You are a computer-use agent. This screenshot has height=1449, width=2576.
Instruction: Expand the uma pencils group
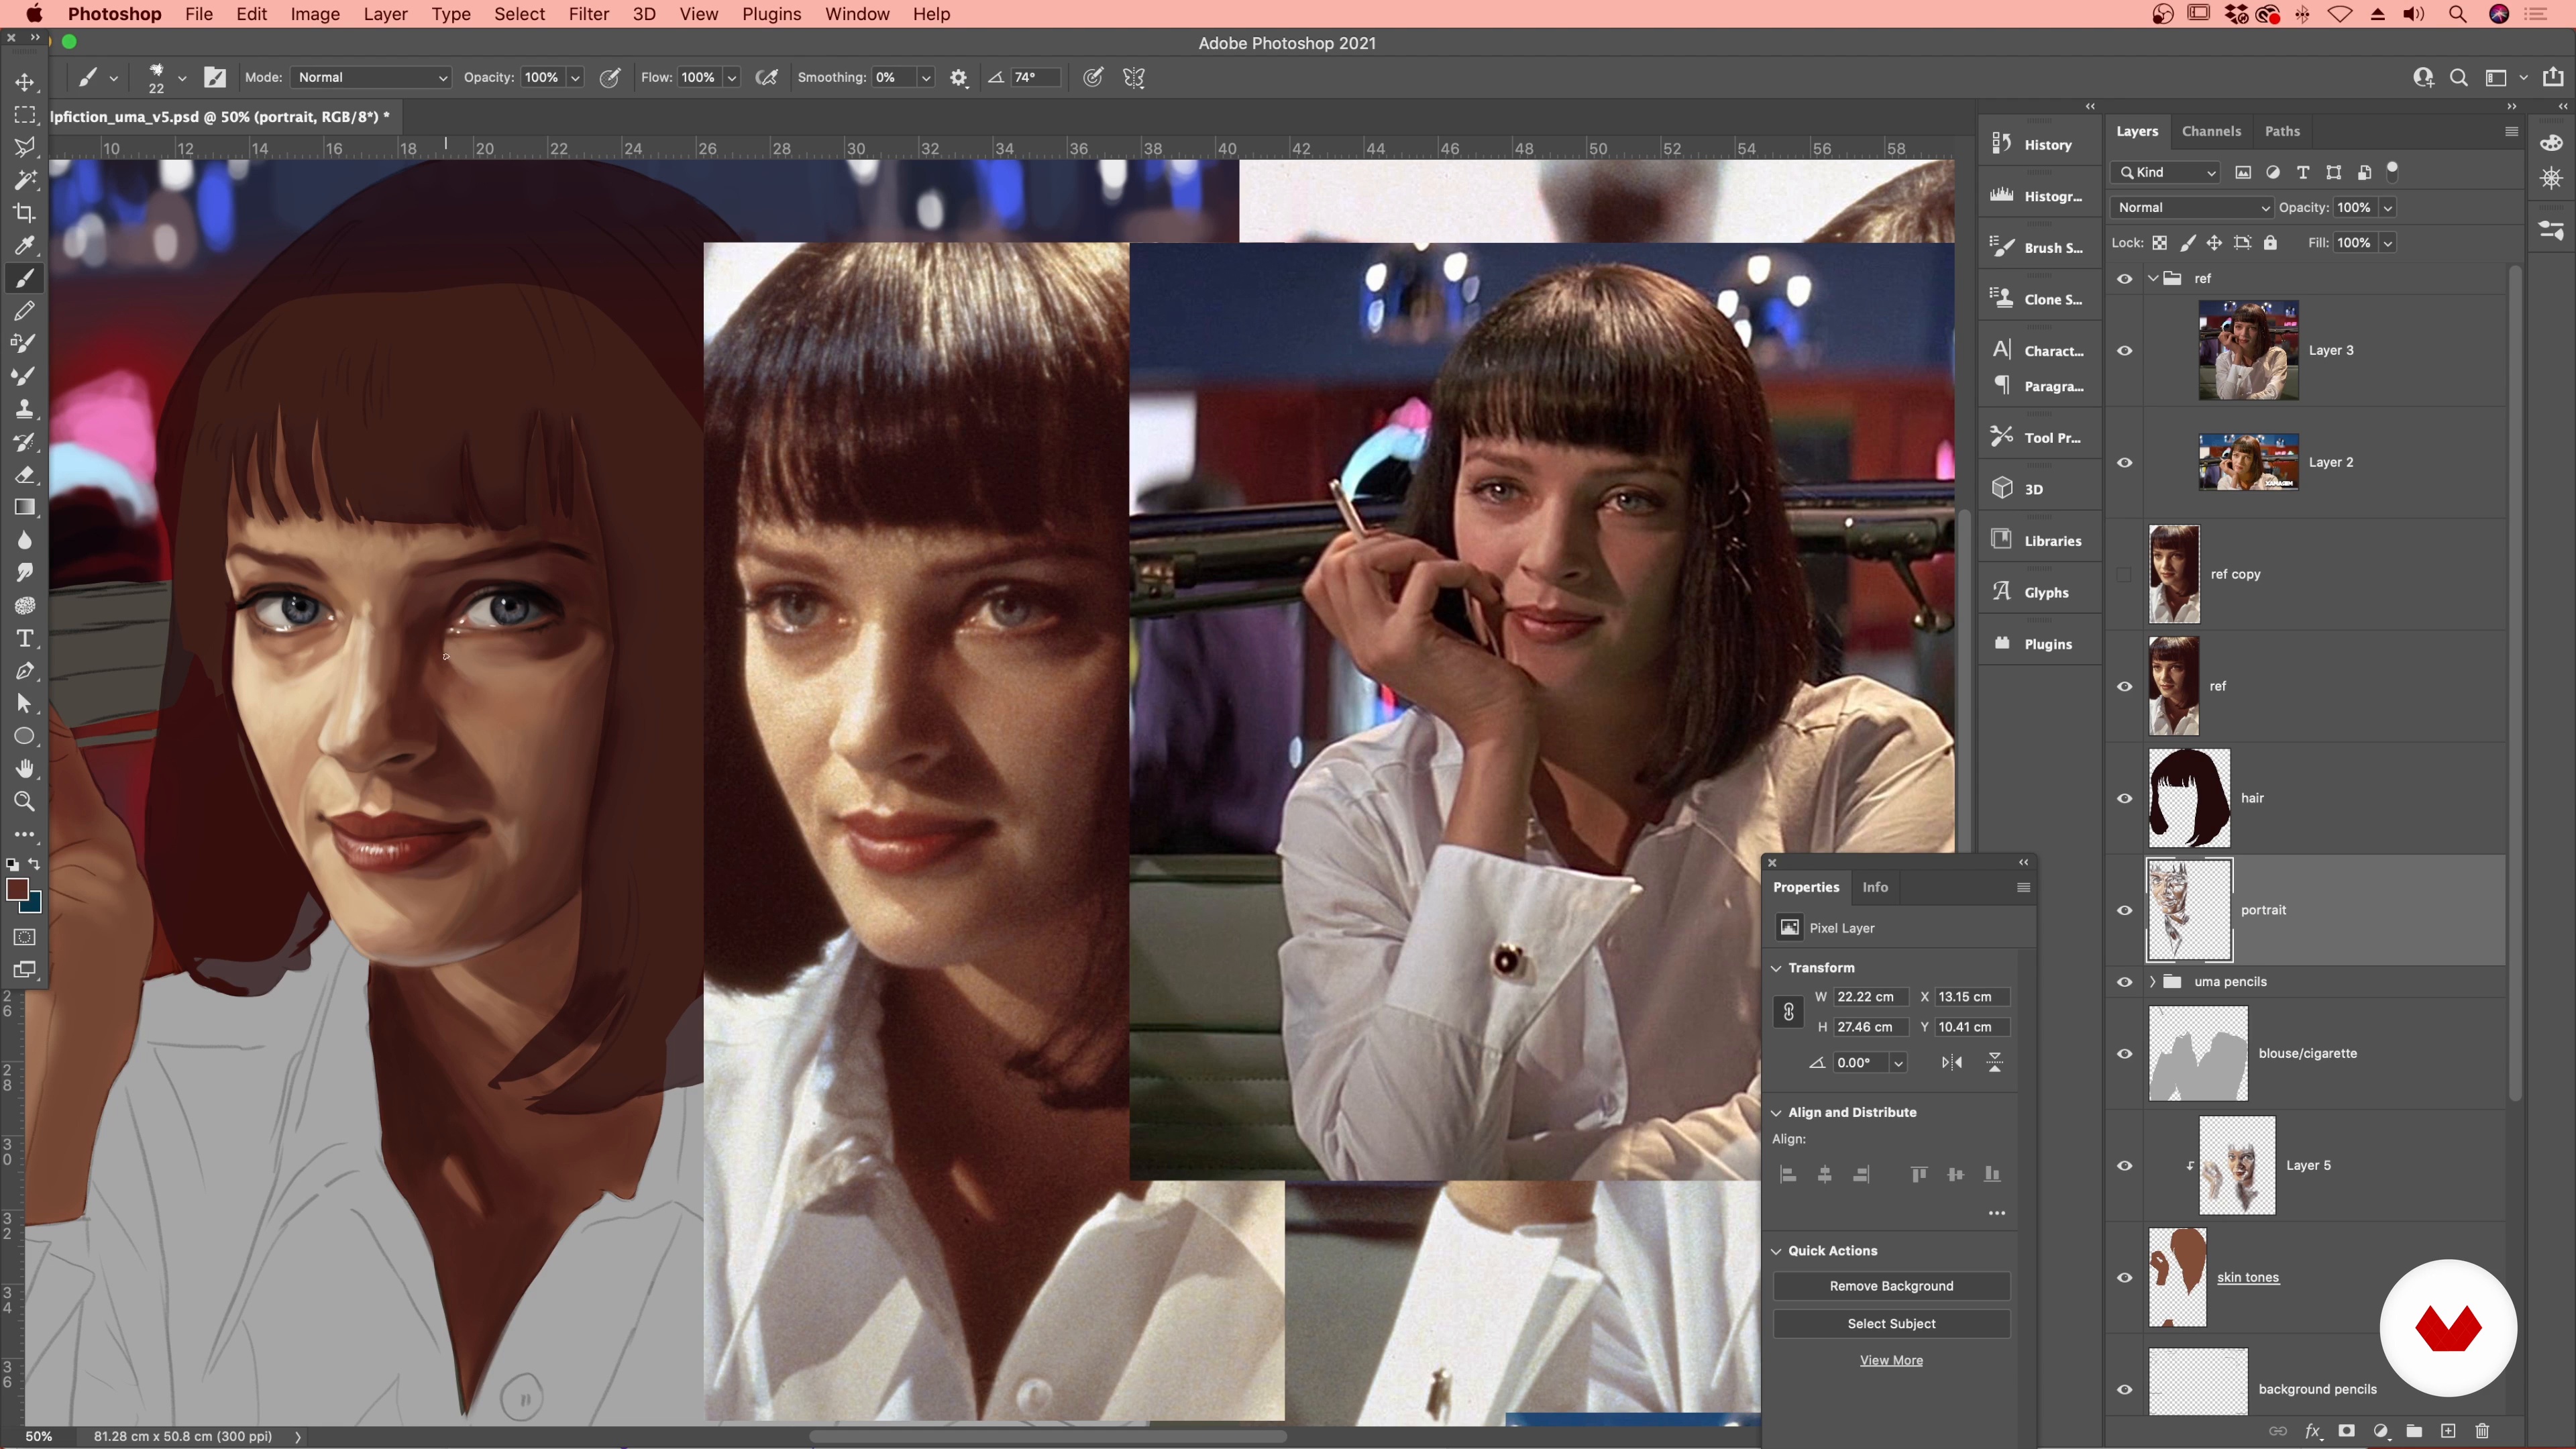[x=2152, y=982]
